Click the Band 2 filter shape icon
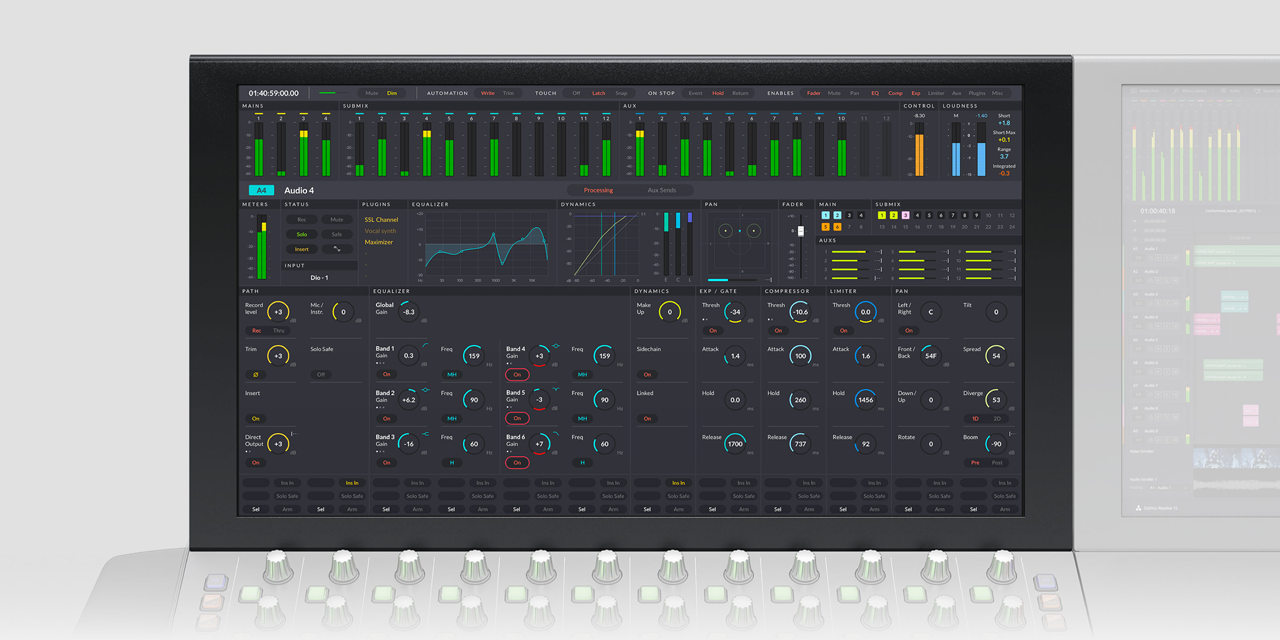1280x640 pixels. pyautogui.click(x=424, y=390)
